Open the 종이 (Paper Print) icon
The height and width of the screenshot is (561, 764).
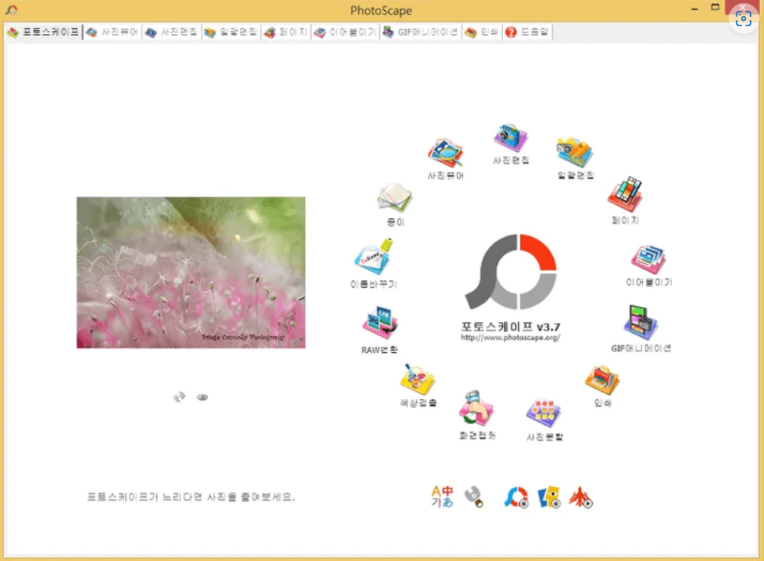pyautogui.click(x=395, y=198)
